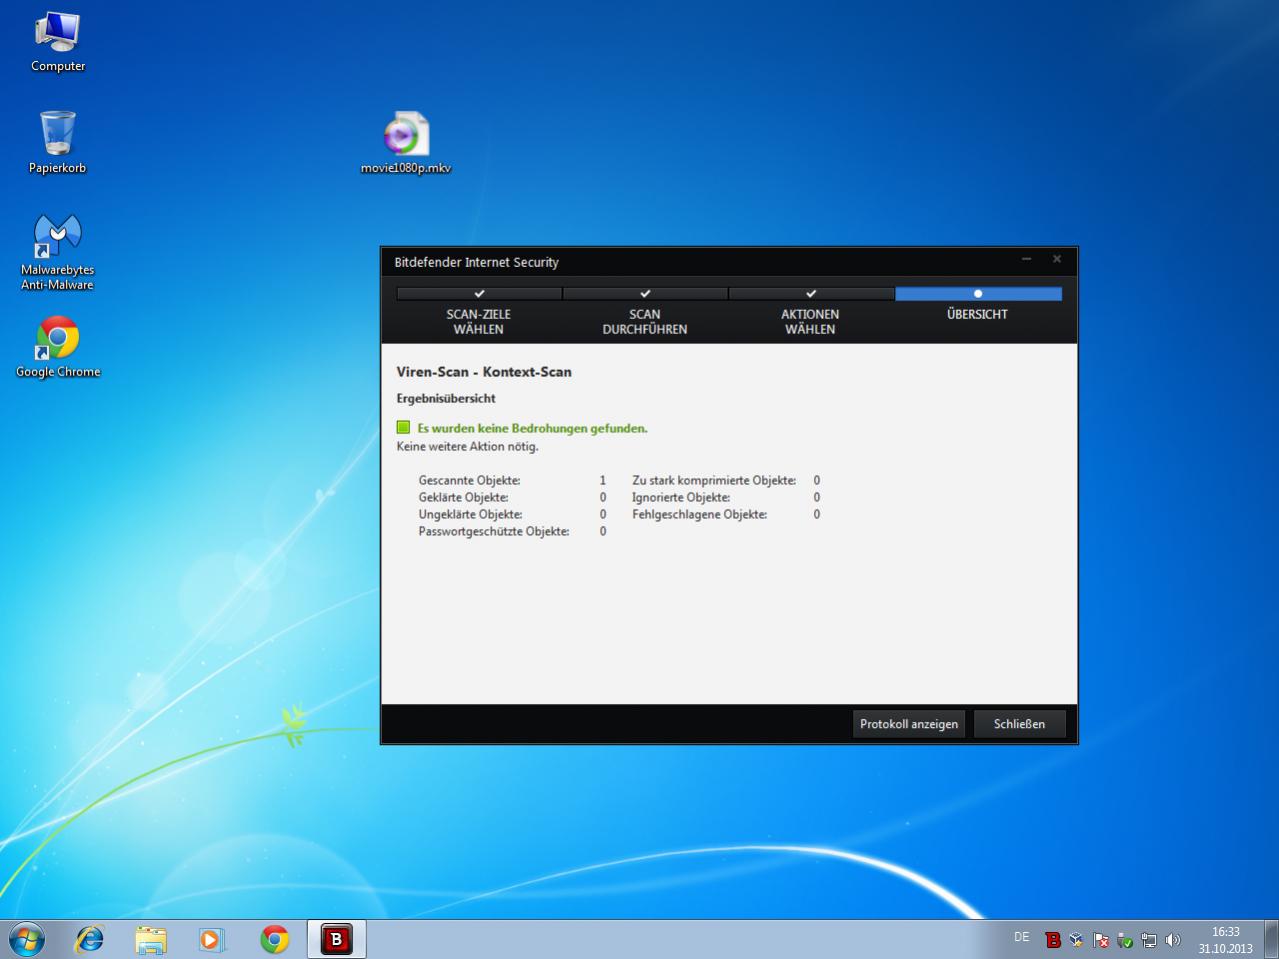Launch Internet Explorer from the taskbar
Screen dimensions: 1279x959
[90, 939]
